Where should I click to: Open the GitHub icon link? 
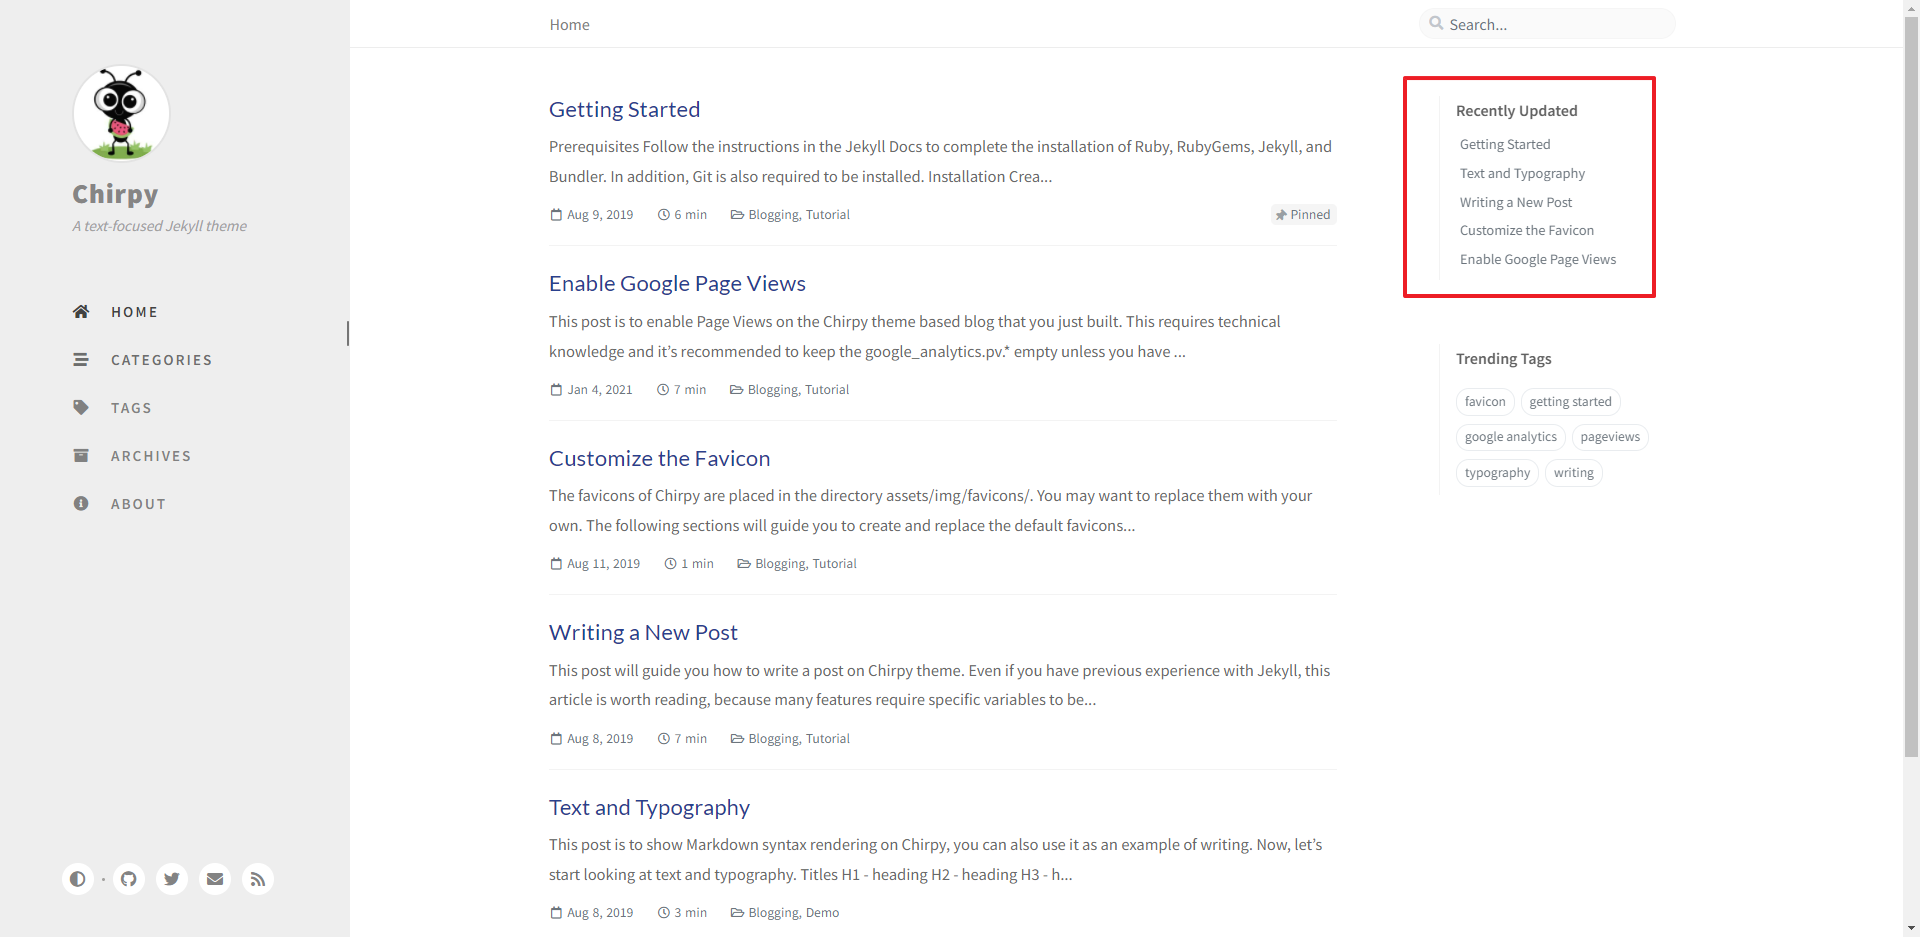click(129, 879)
